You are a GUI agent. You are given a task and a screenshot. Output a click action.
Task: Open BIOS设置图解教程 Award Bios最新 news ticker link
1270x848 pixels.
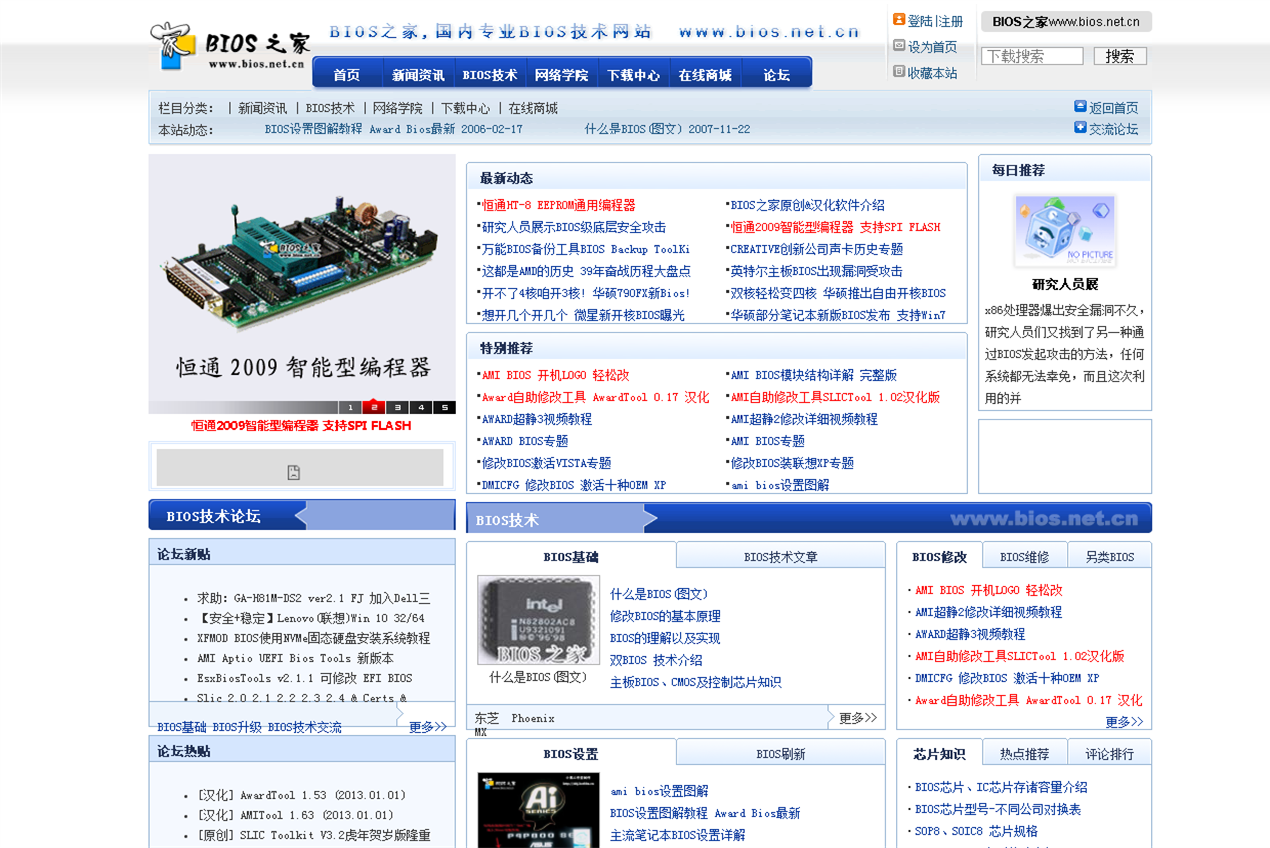(x=393, y=129)
